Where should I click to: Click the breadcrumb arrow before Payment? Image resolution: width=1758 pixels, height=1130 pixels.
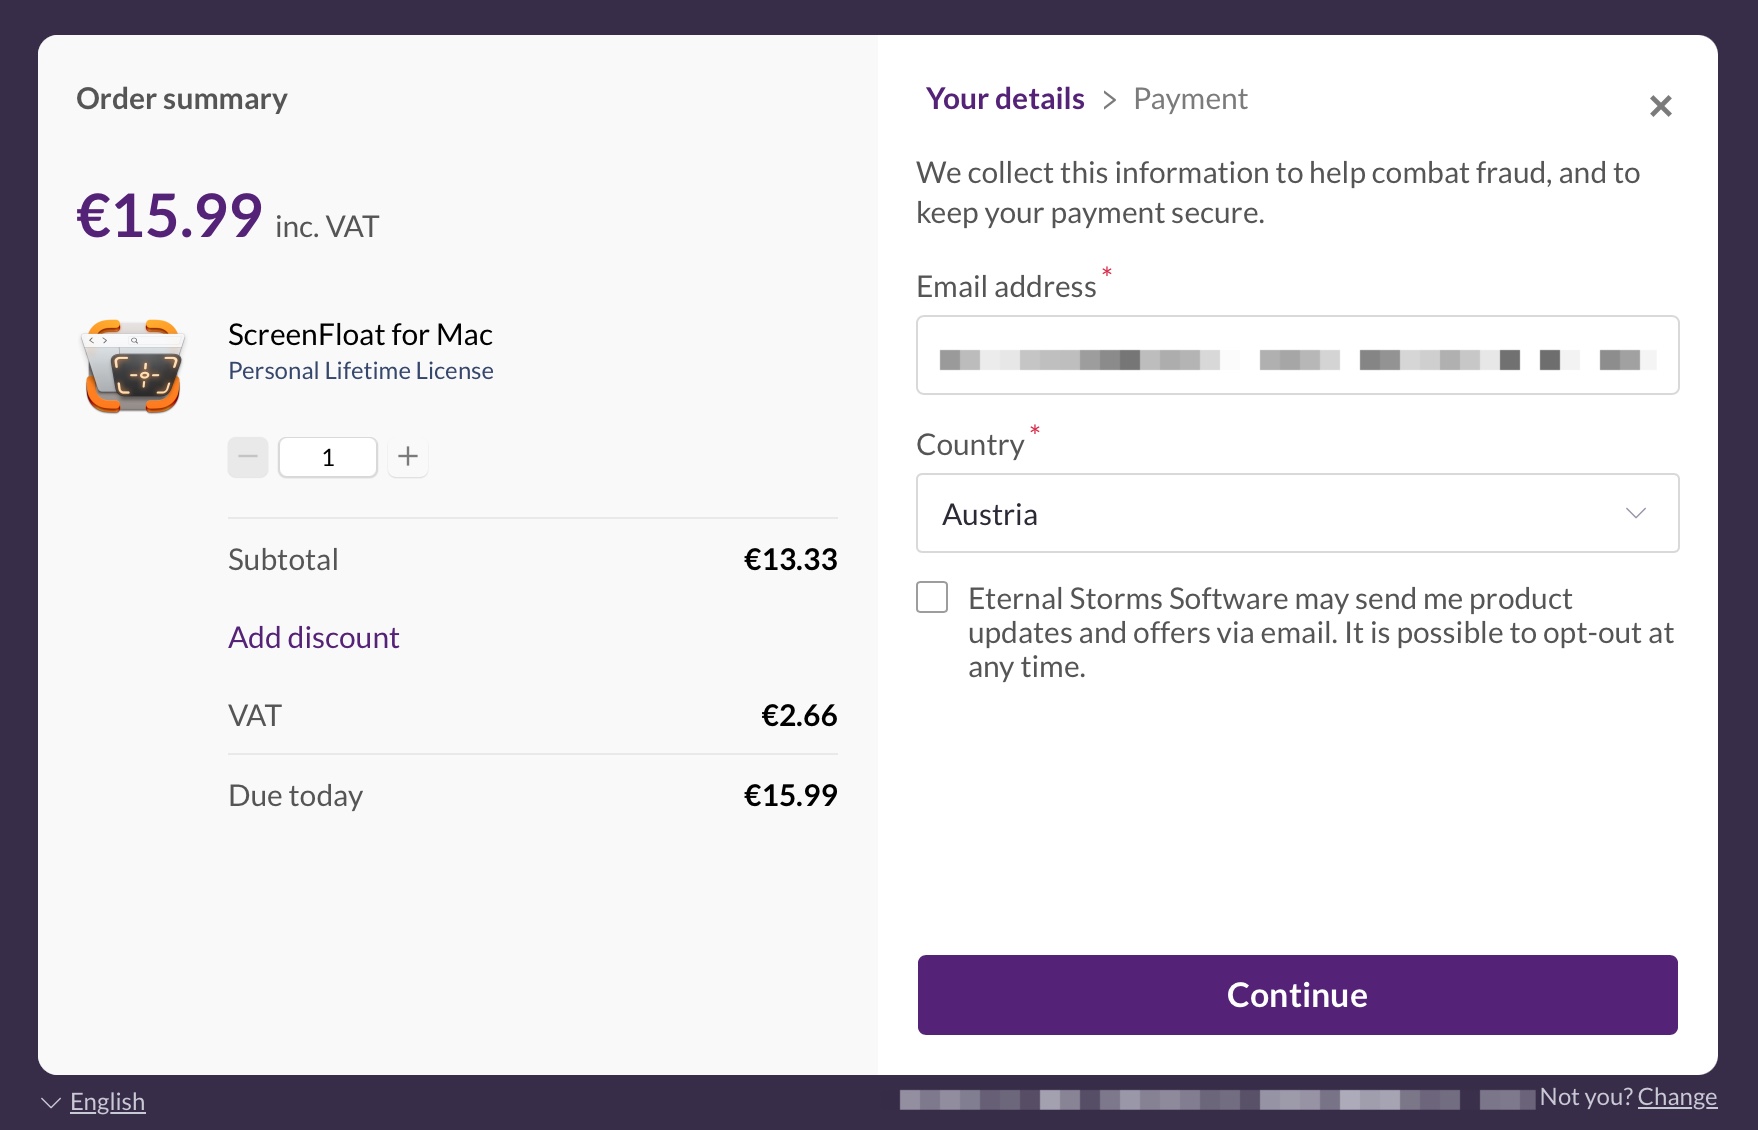(x=1109, y=100)
